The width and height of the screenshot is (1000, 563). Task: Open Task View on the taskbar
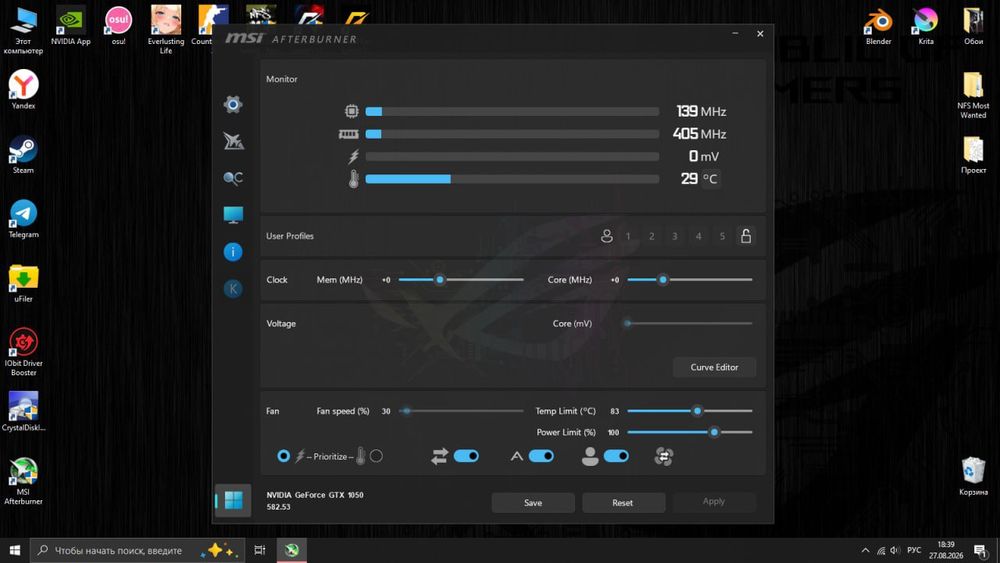click(x=260, y=550)
